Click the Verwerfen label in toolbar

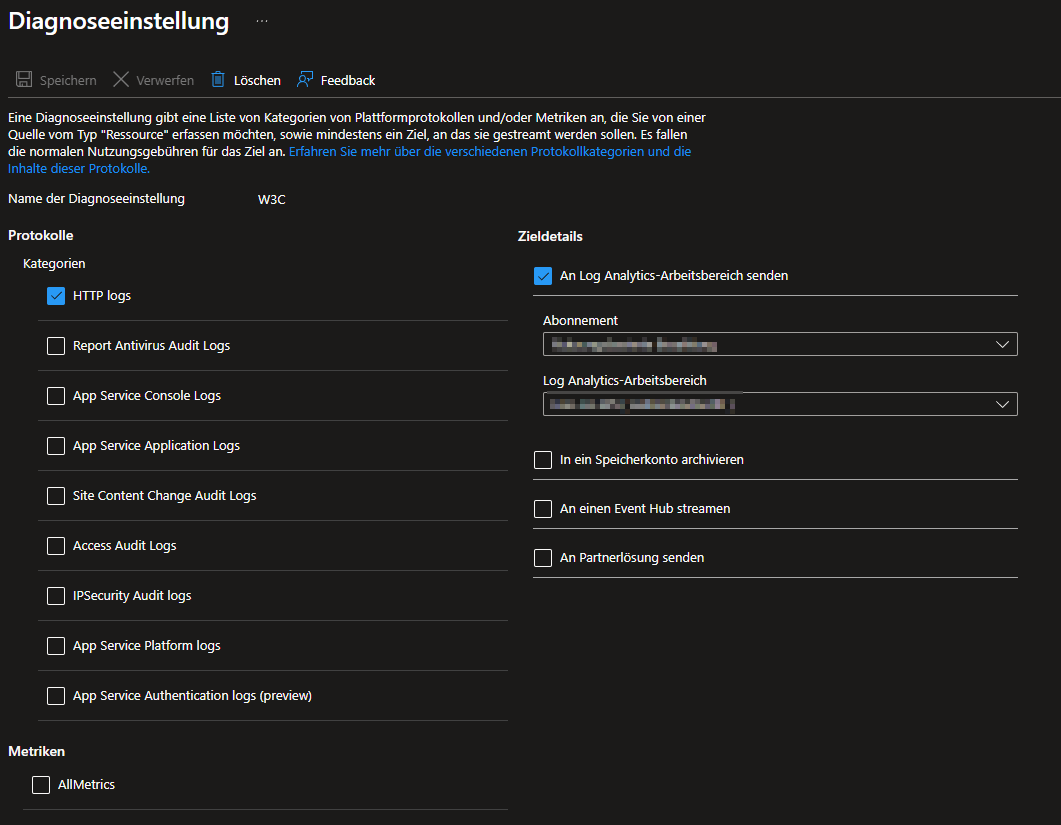coord(165,81)
